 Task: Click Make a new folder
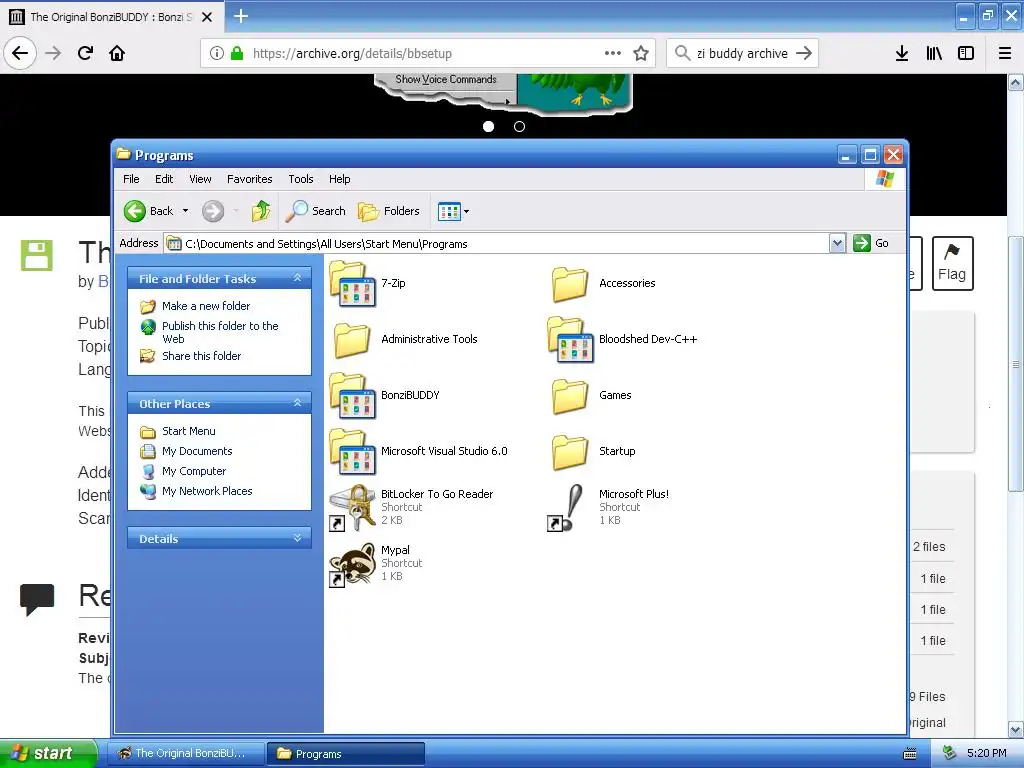coord(206,306)
